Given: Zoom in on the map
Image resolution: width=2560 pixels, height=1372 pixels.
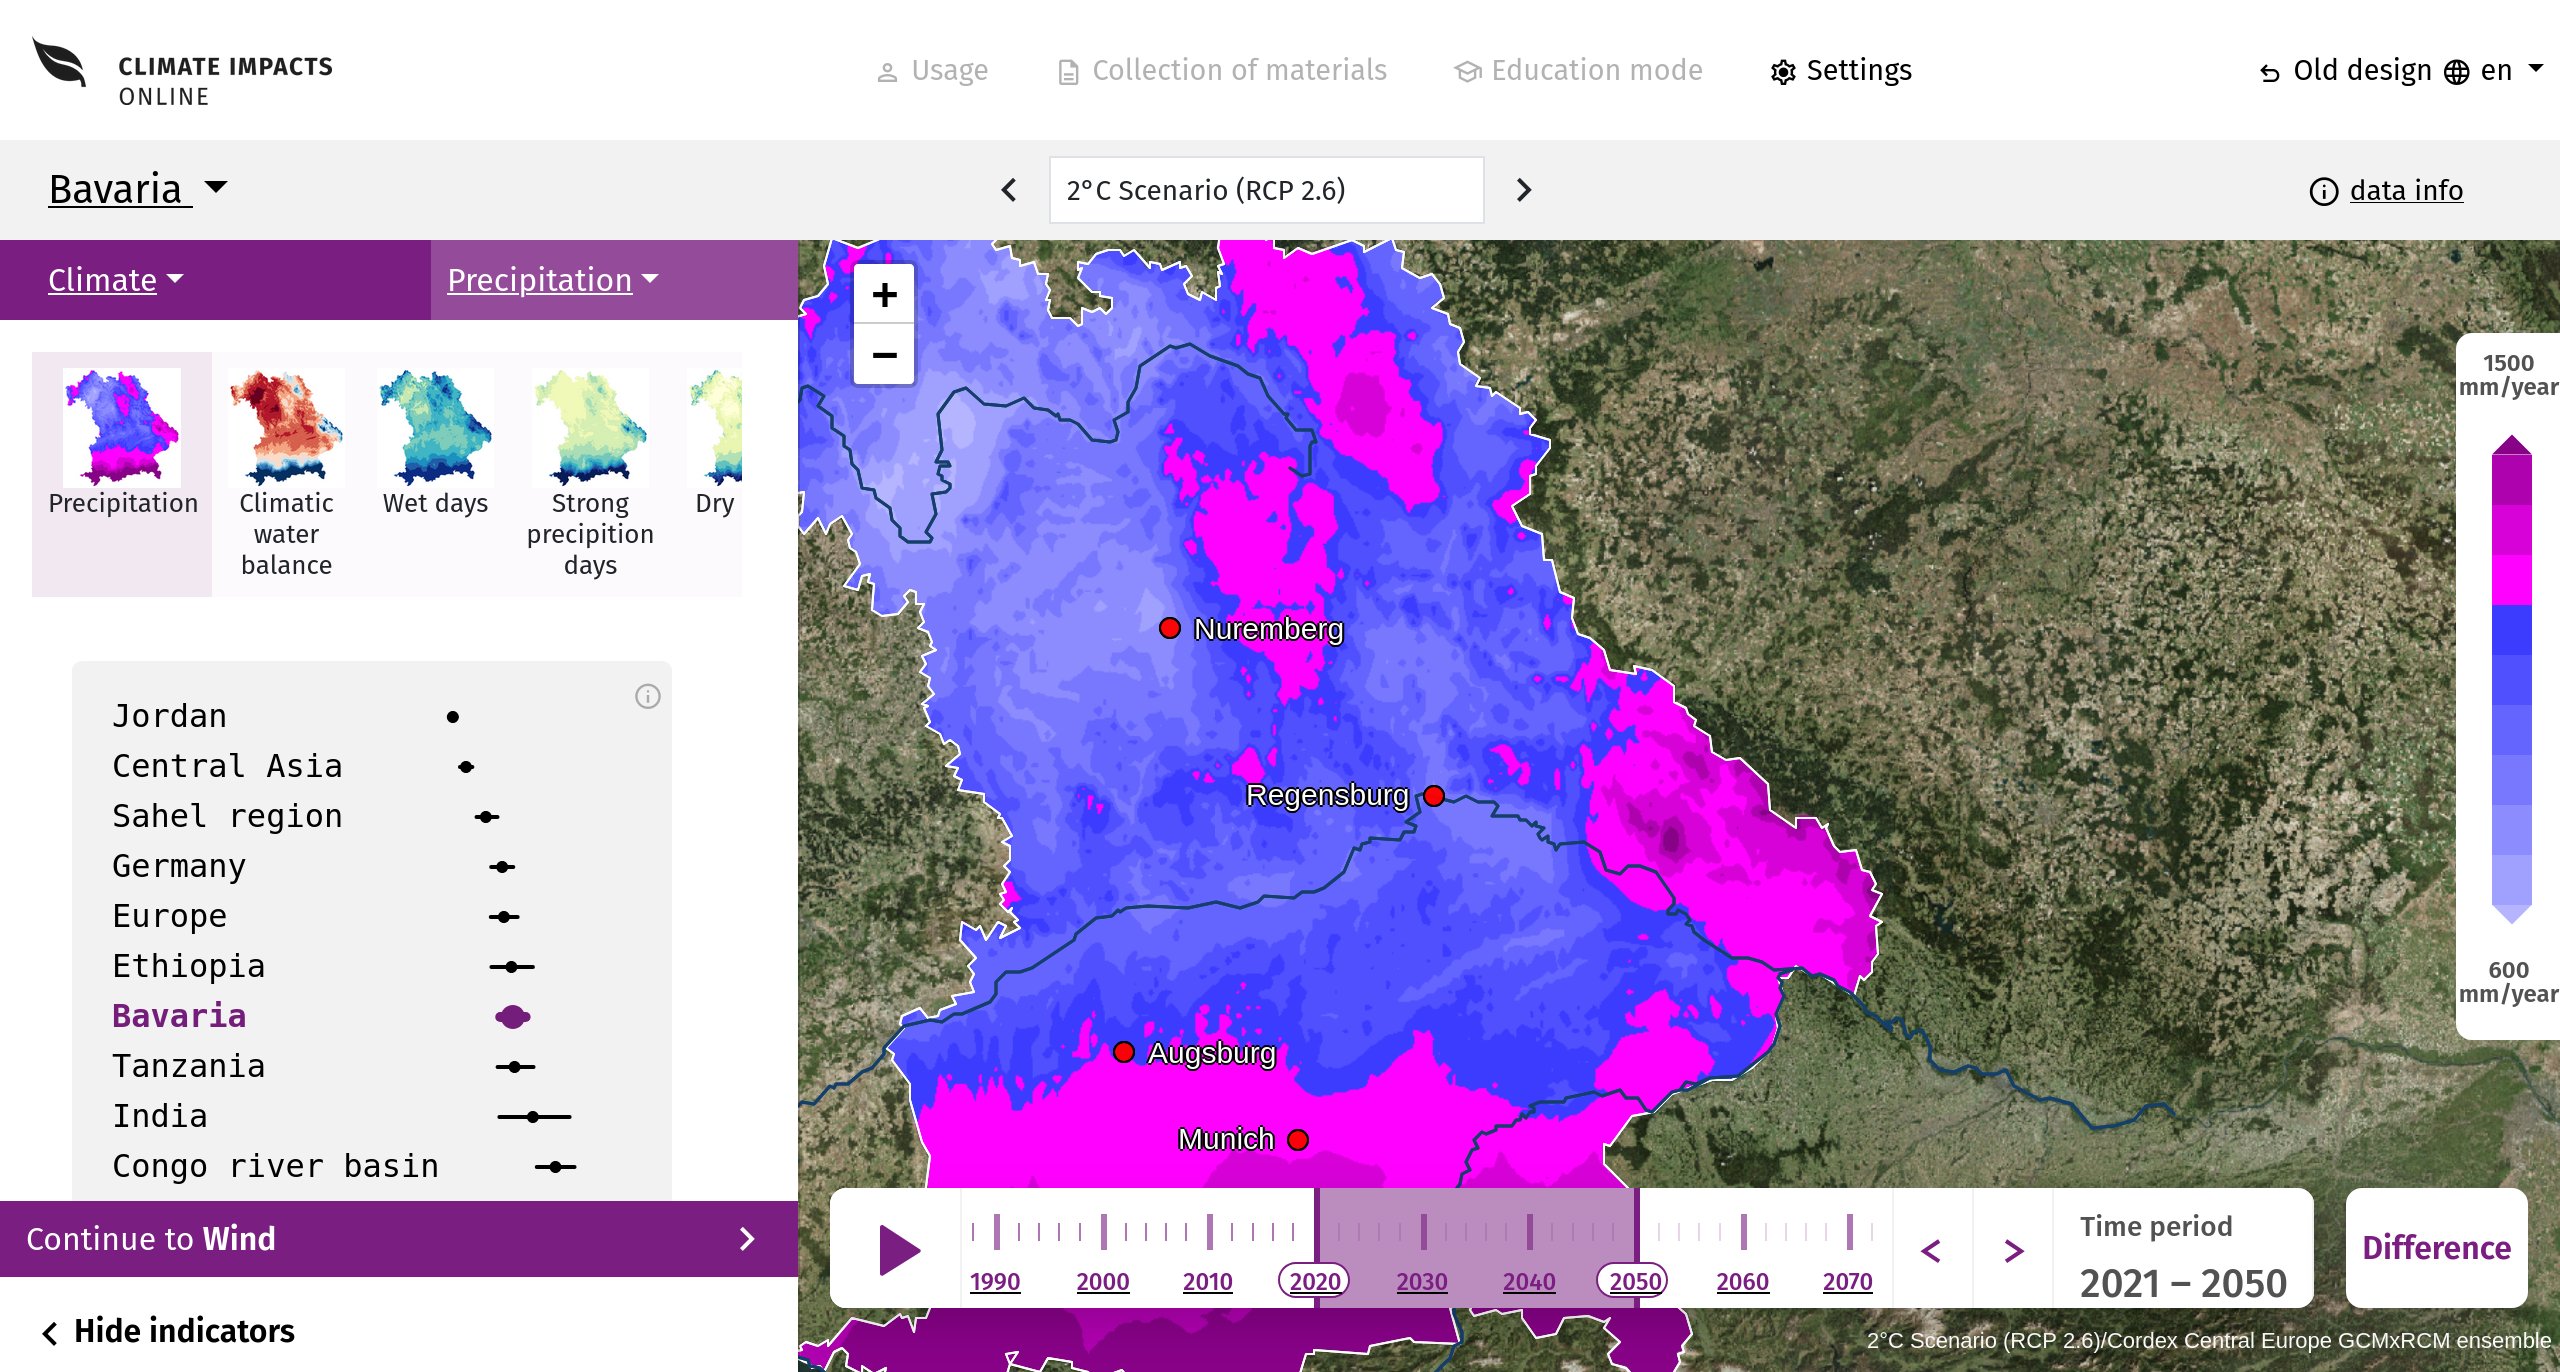Looking at the screenshot, I should (884, 295).
